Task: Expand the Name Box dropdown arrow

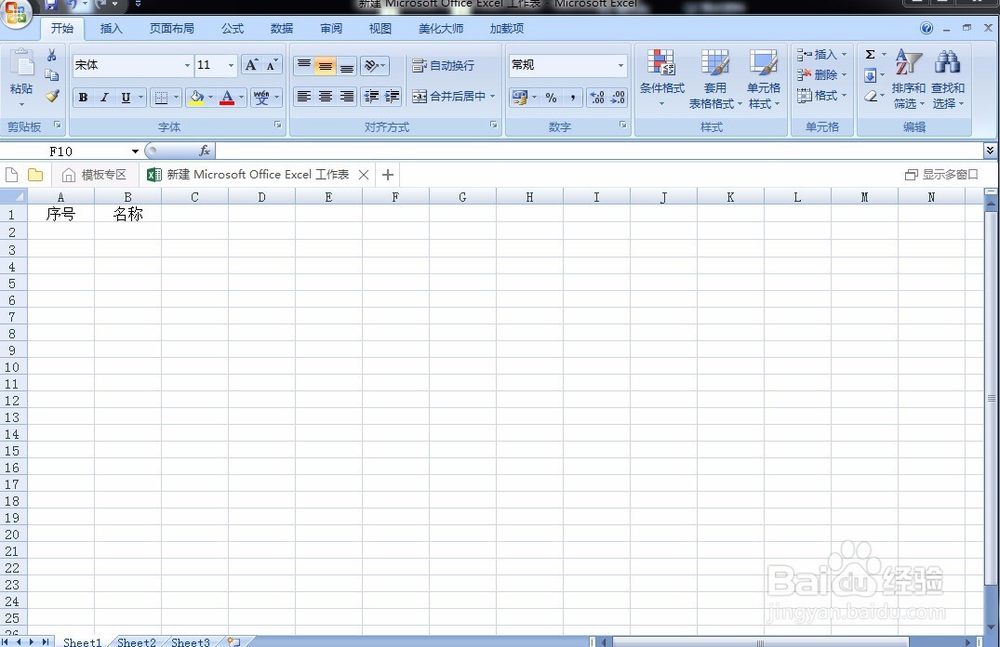Action: [x=135, y=151]
